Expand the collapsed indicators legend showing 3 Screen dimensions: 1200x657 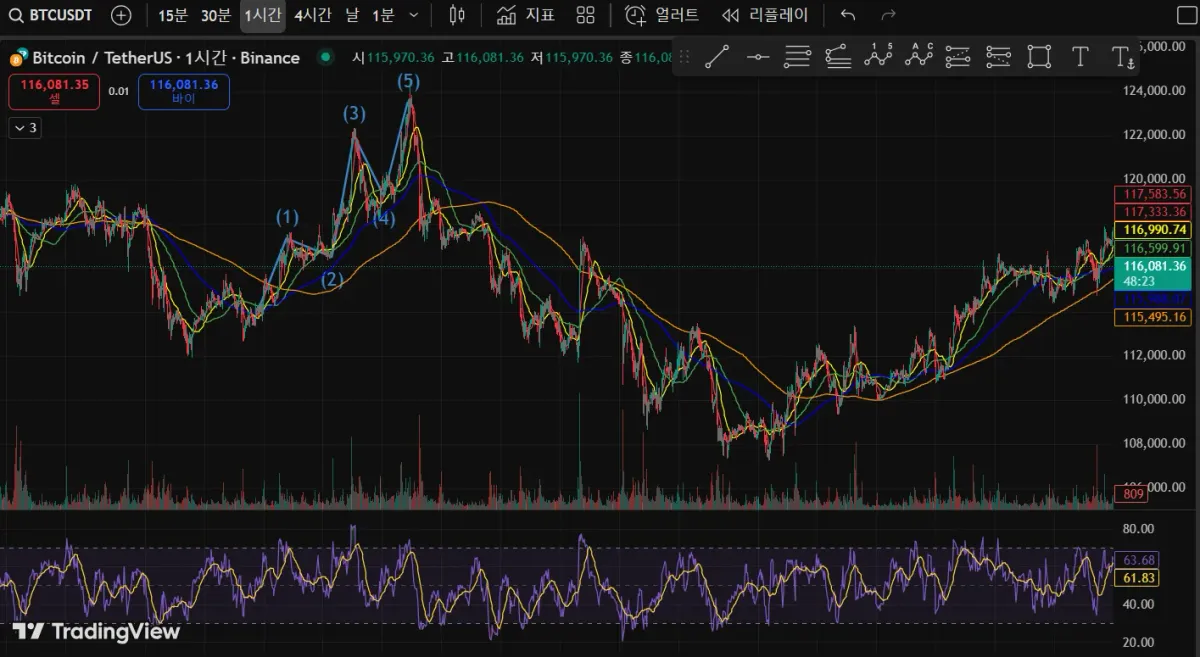[24, 128]
